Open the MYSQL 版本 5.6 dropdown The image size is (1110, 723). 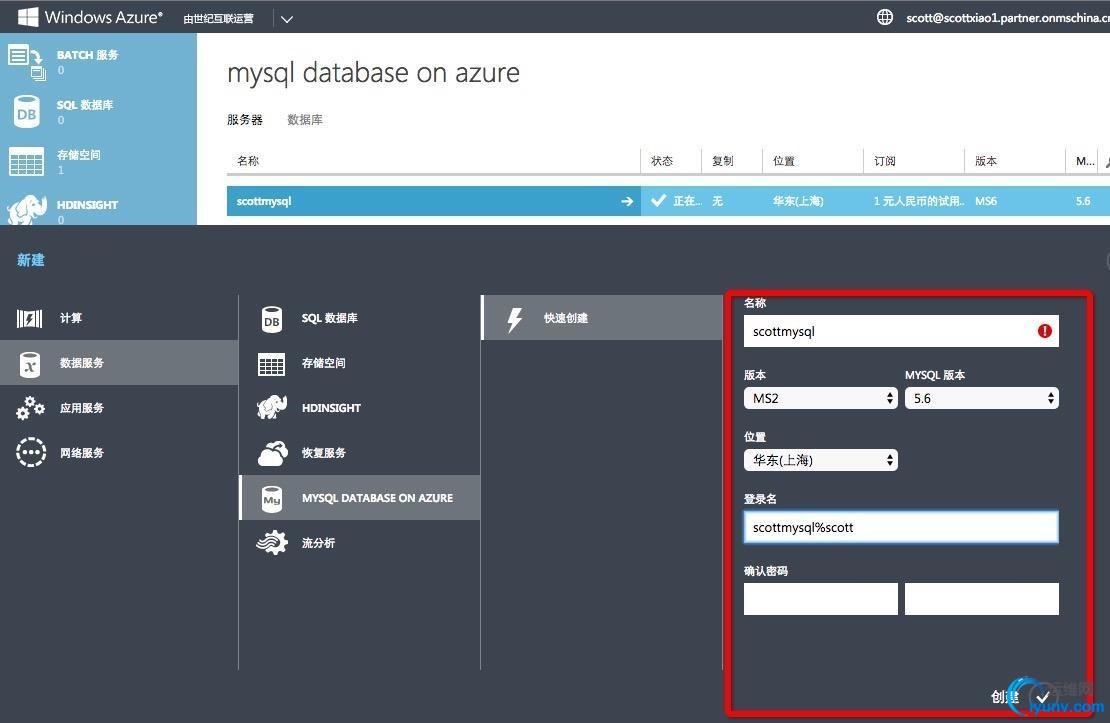pyautogui.click(x=981, y=398)
